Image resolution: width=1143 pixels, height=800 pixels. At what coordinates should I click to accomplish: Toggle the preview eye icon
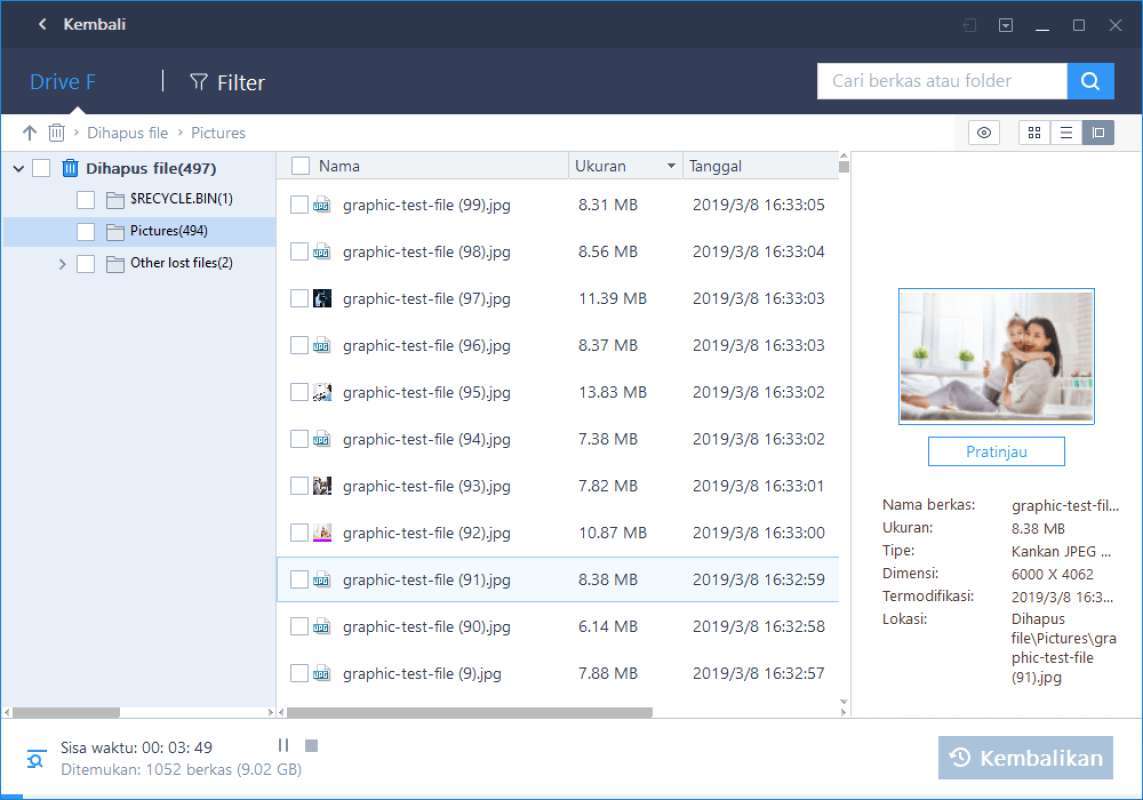tap(982, 131)
